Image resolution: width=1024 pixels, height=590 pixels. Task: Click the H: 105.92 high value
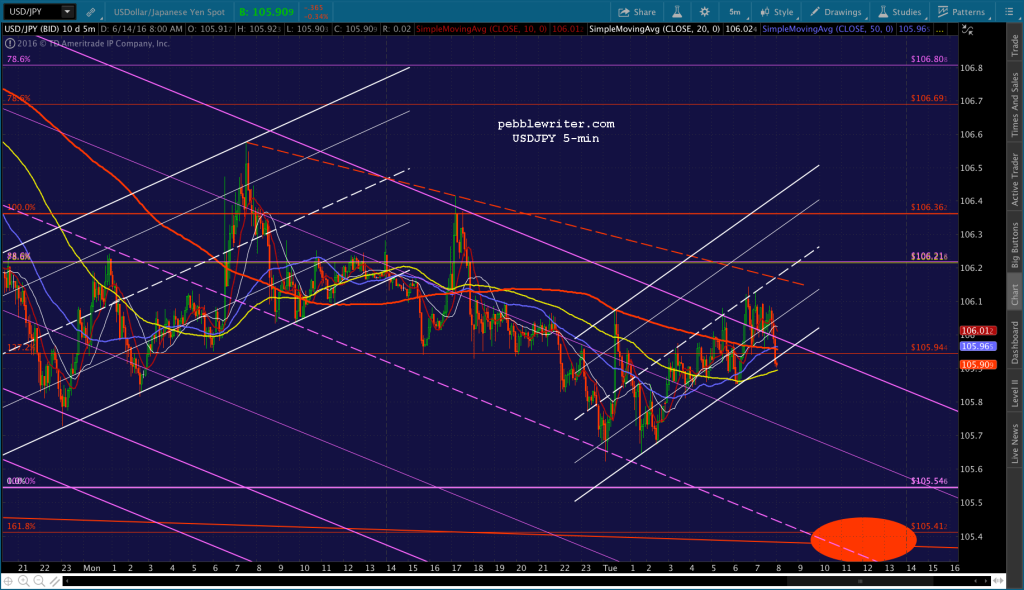coord(257,29)
